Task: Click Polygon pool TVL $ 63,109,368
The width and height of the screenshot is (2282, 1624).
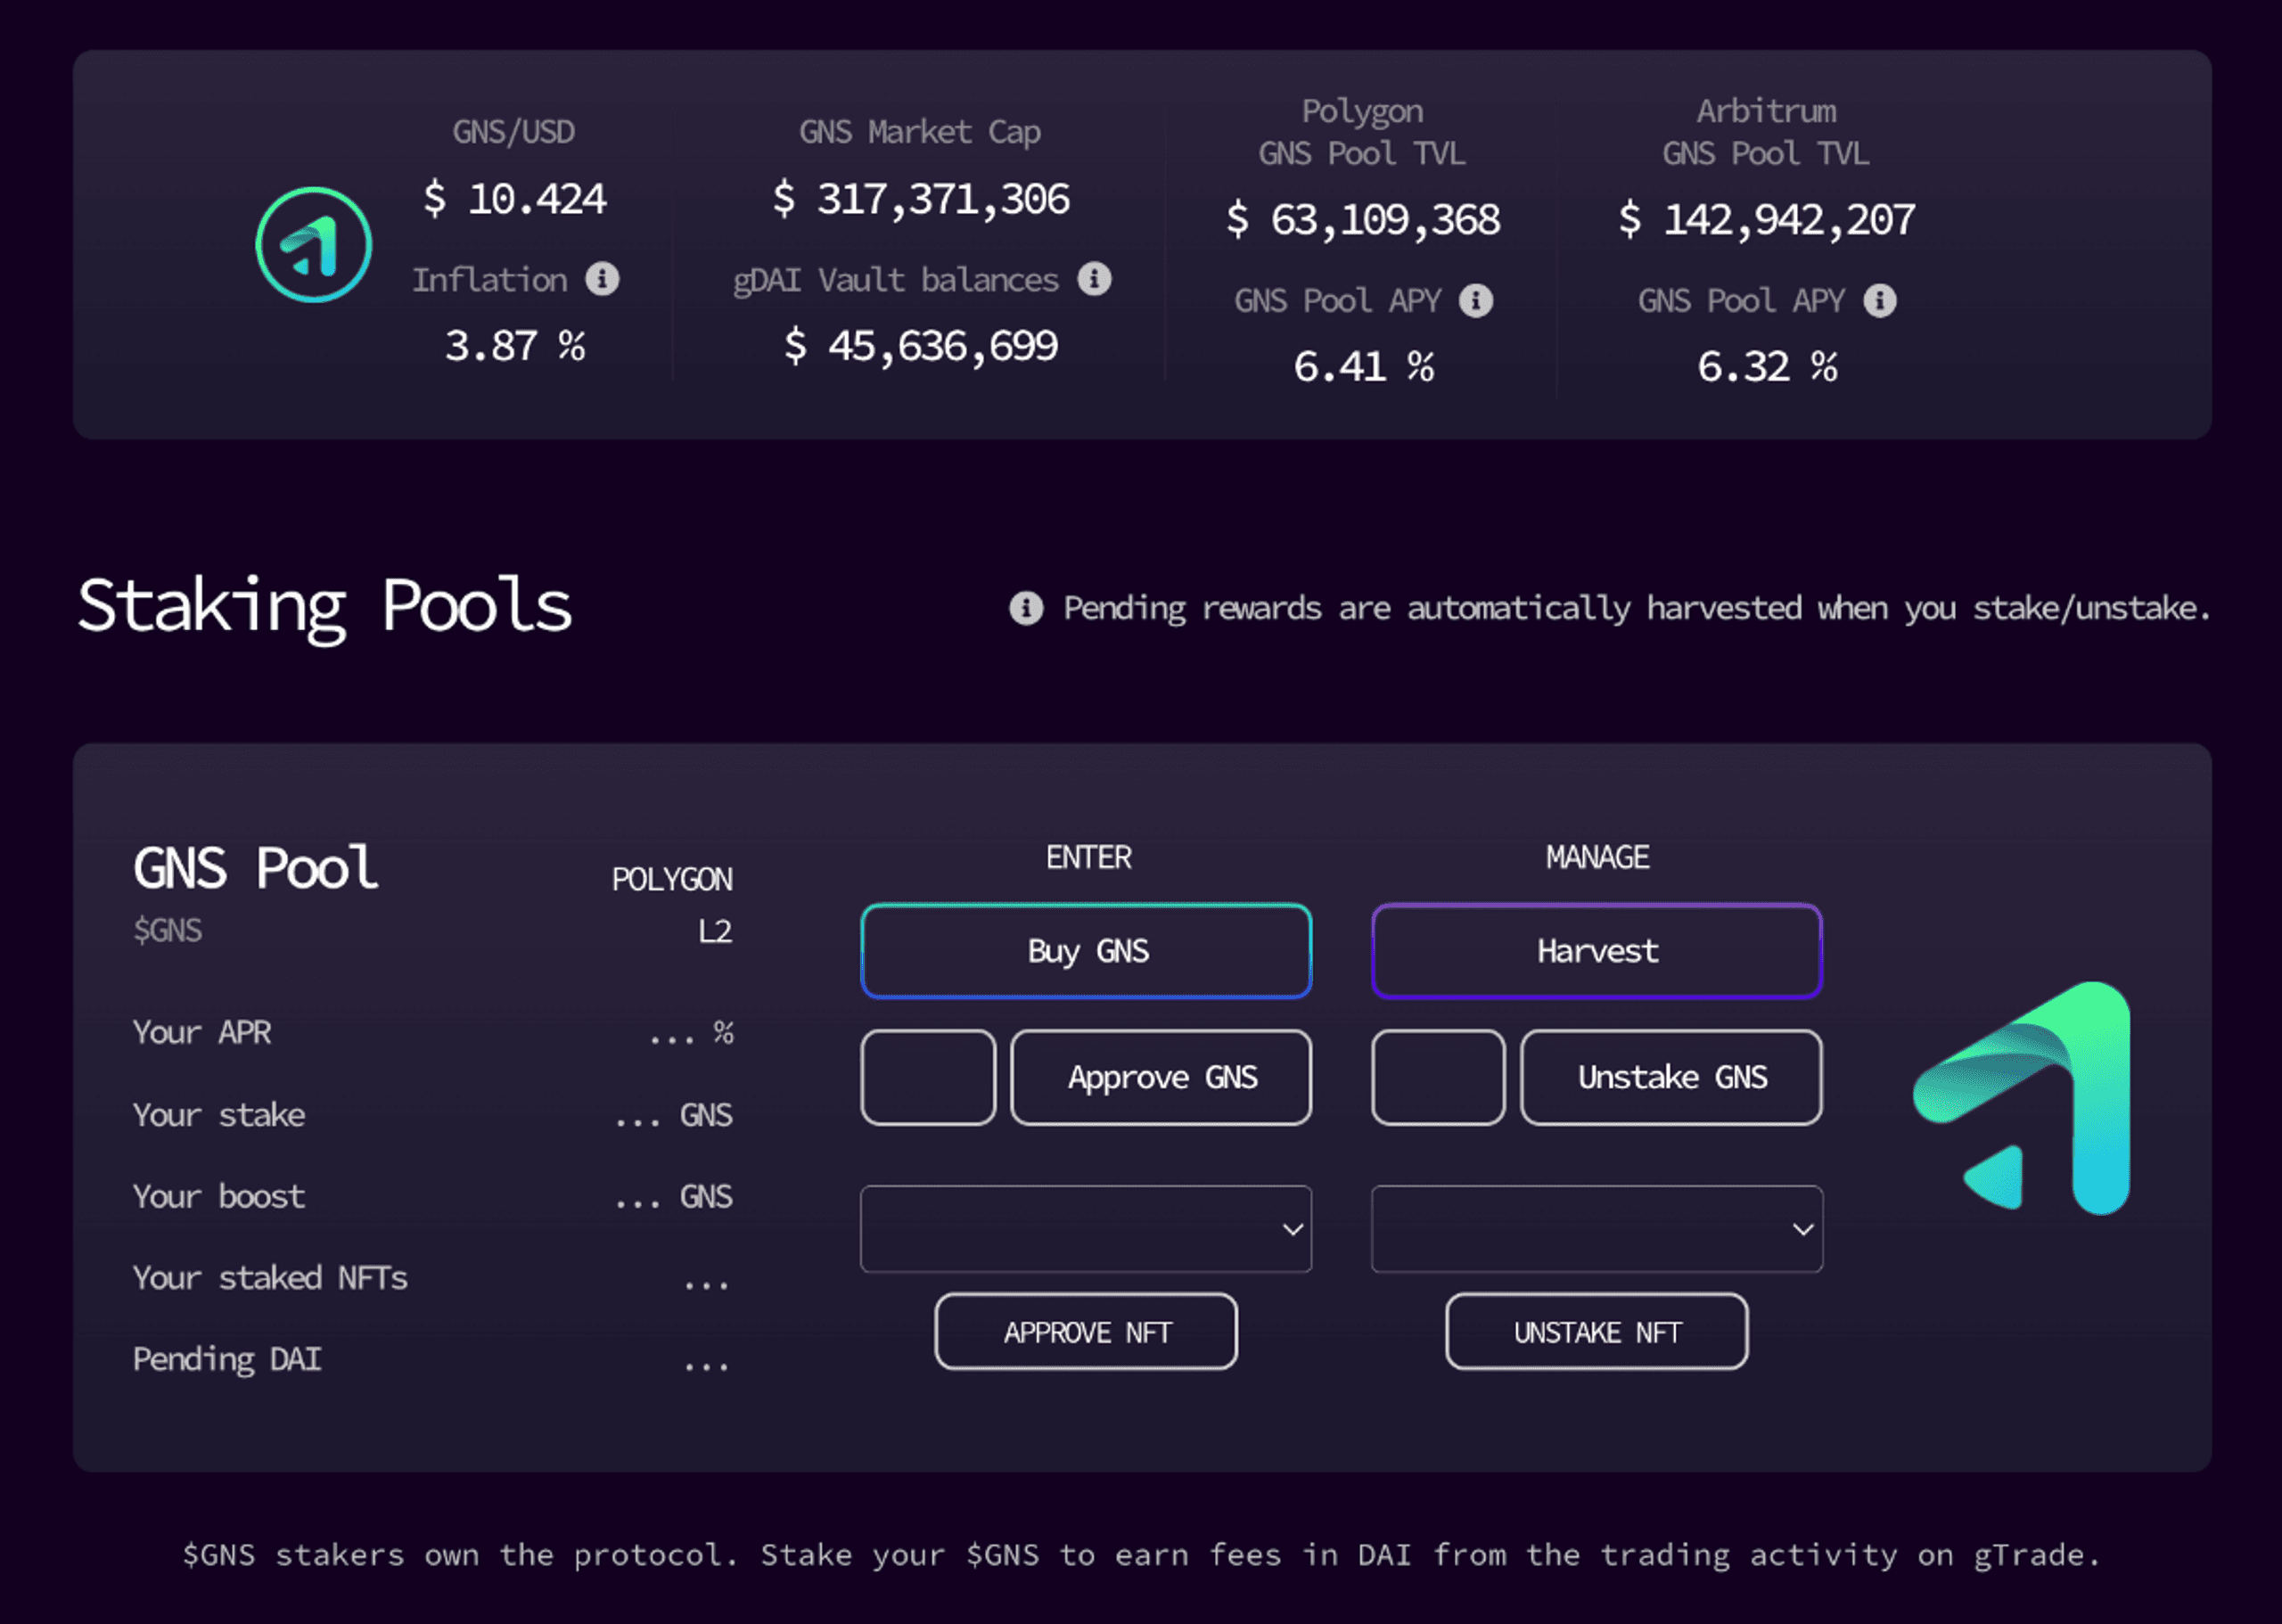Action: click(x=1363, y=219)
